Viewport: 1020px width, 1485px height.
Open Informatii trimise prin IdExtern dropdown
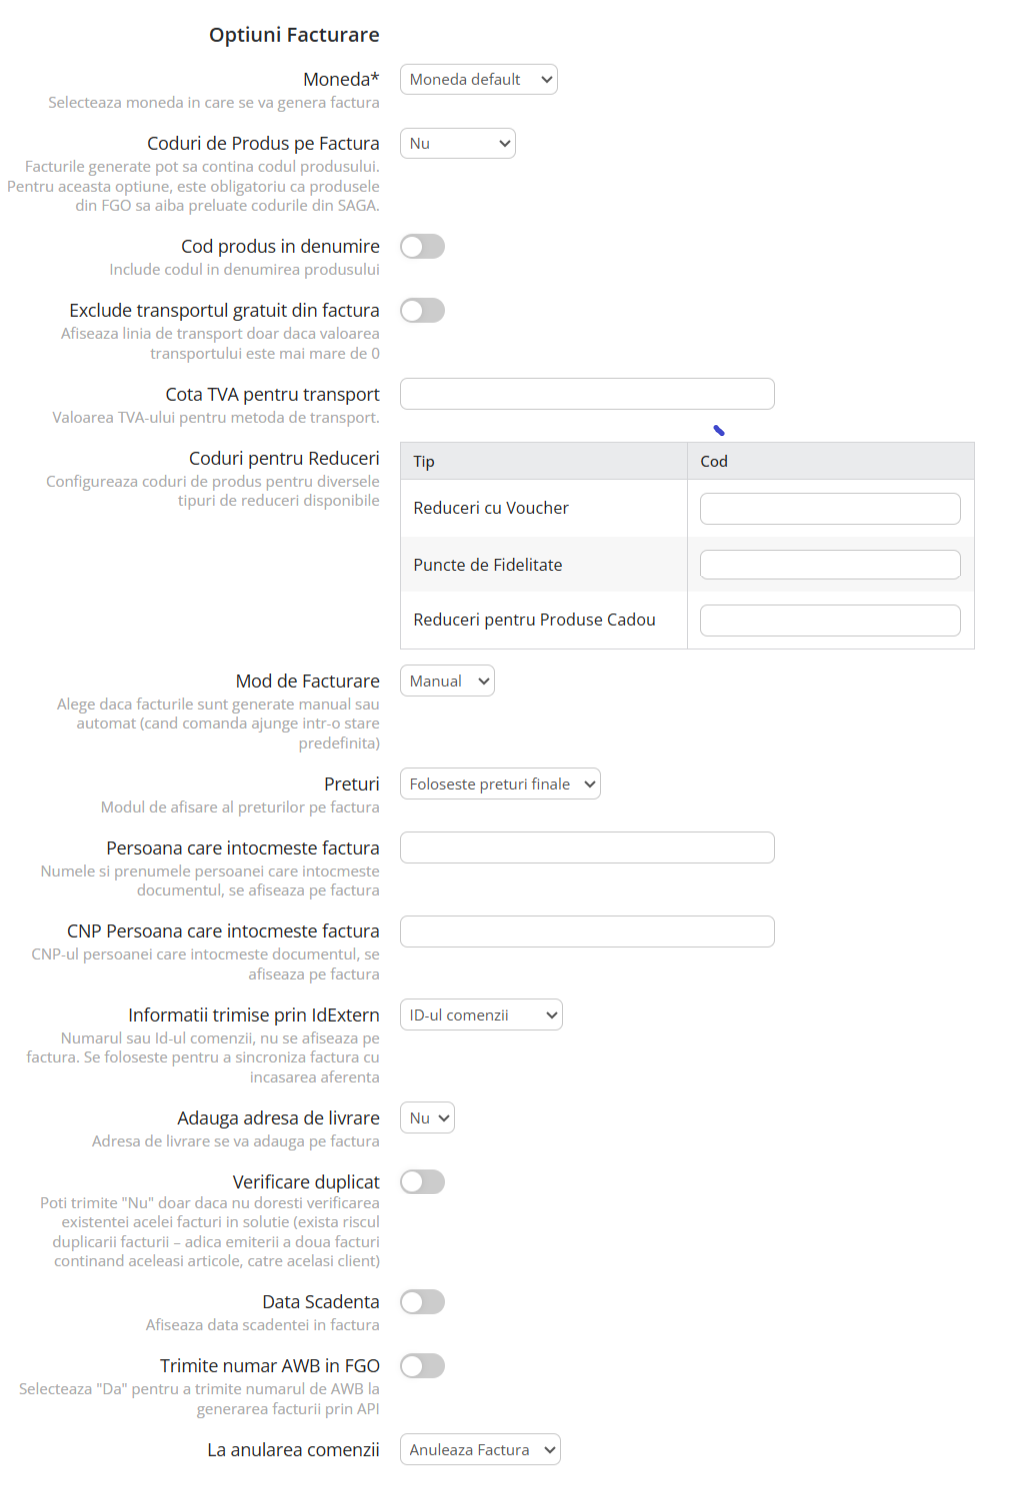(481, 1016)
